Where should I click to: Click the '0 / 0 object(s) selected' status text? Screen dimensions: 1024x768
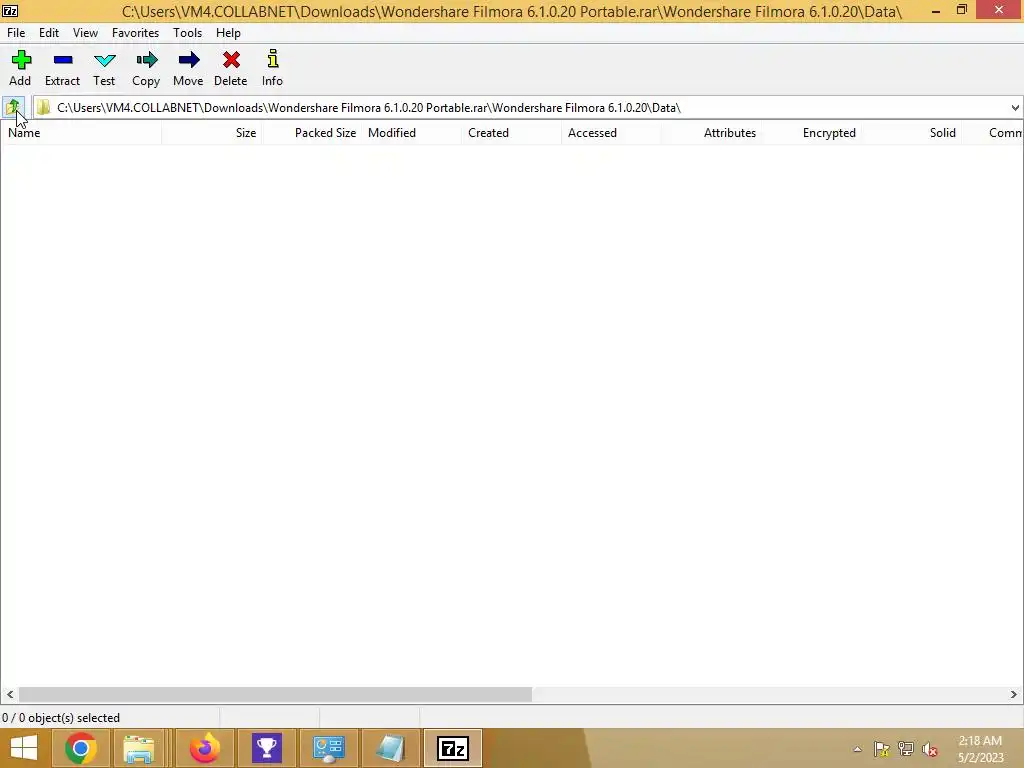pos(61,718)
